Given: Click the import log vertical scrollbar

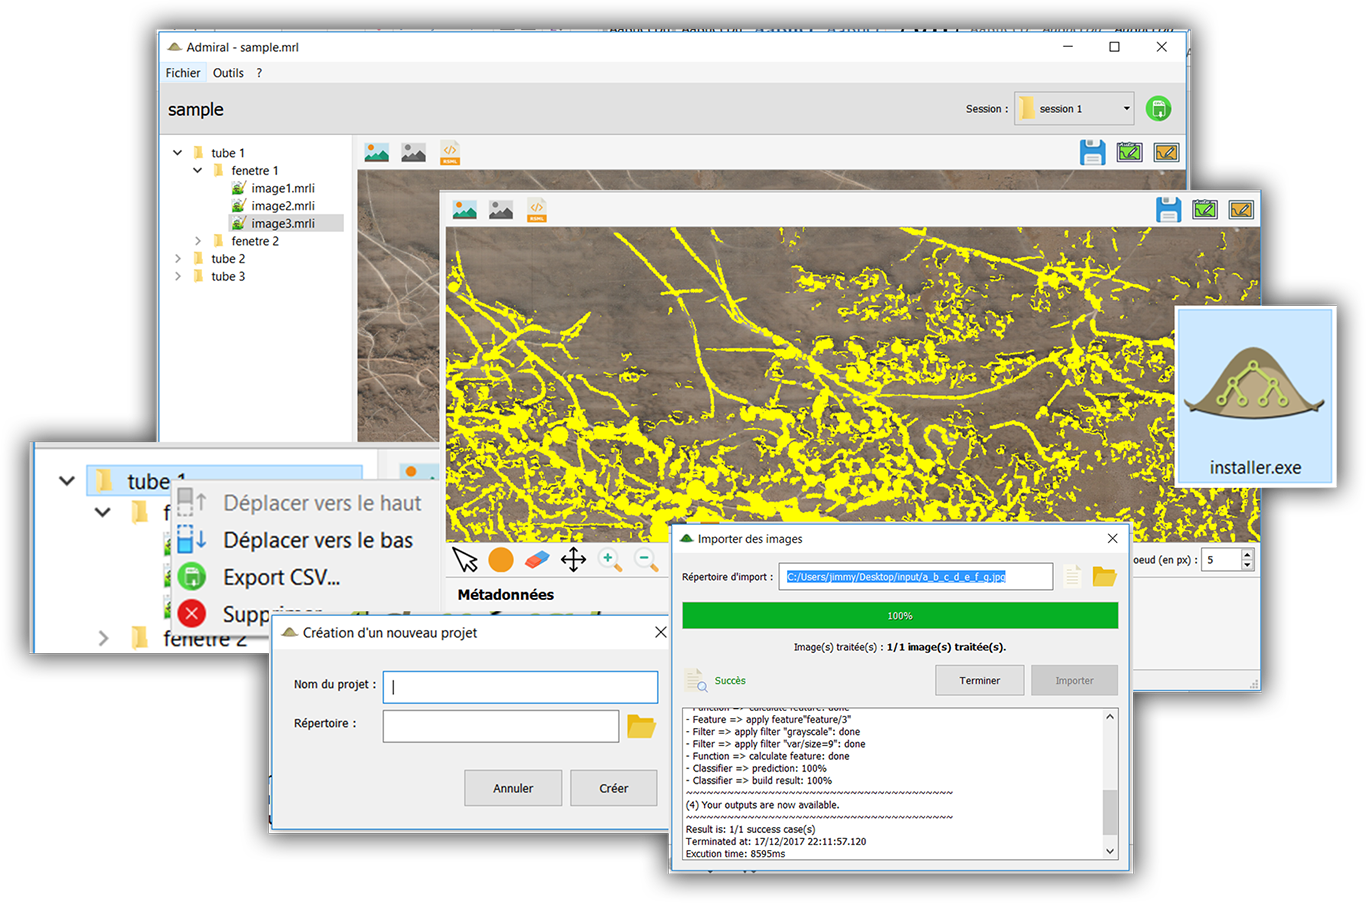Looking at the screenshot, I should [x=1110, y=784].
